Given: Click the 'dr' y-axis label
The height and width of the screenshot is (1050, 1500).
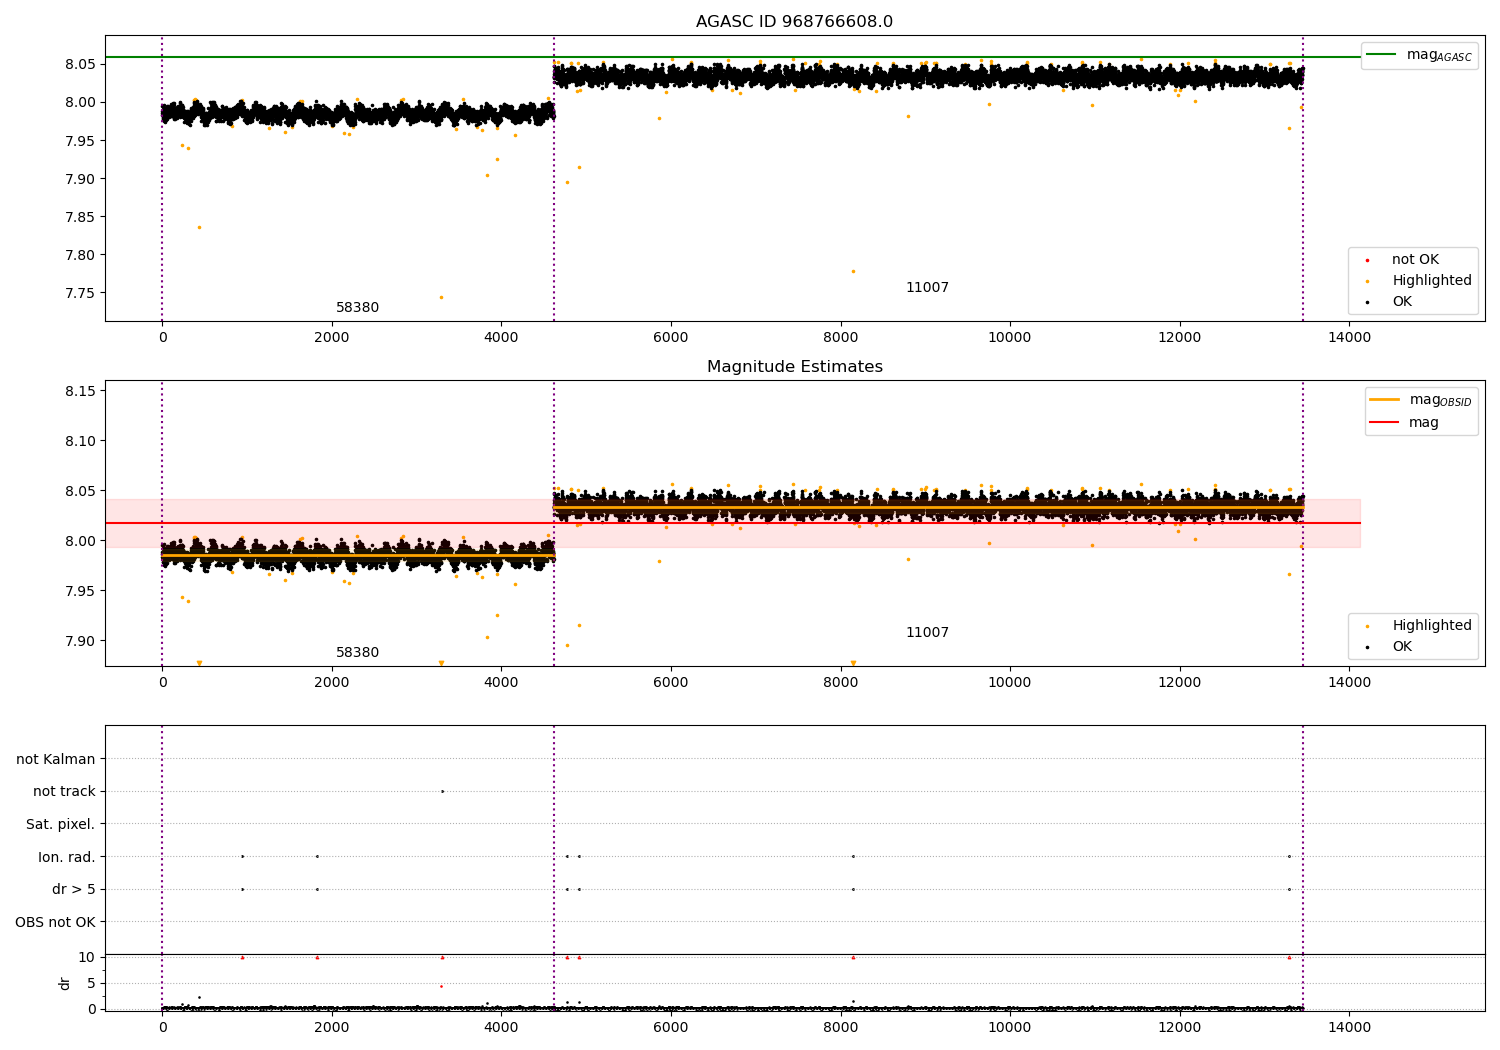Looking at the screenshot, I should [65, 983].
